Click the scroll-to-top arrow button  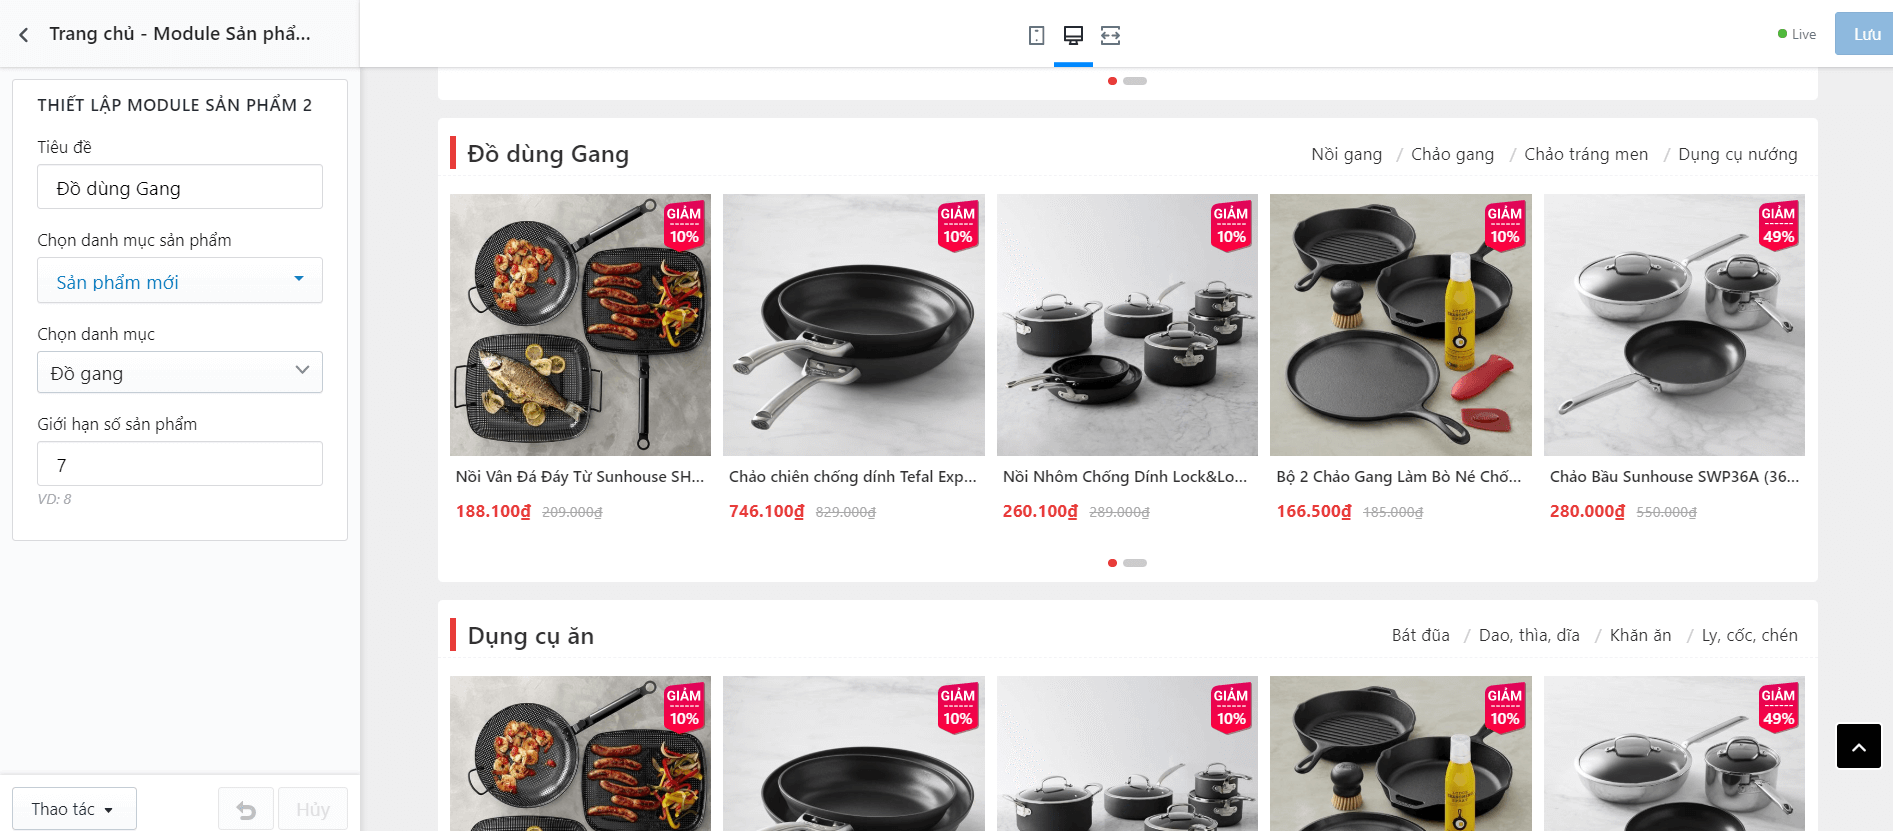click(x=1858, y=746)
